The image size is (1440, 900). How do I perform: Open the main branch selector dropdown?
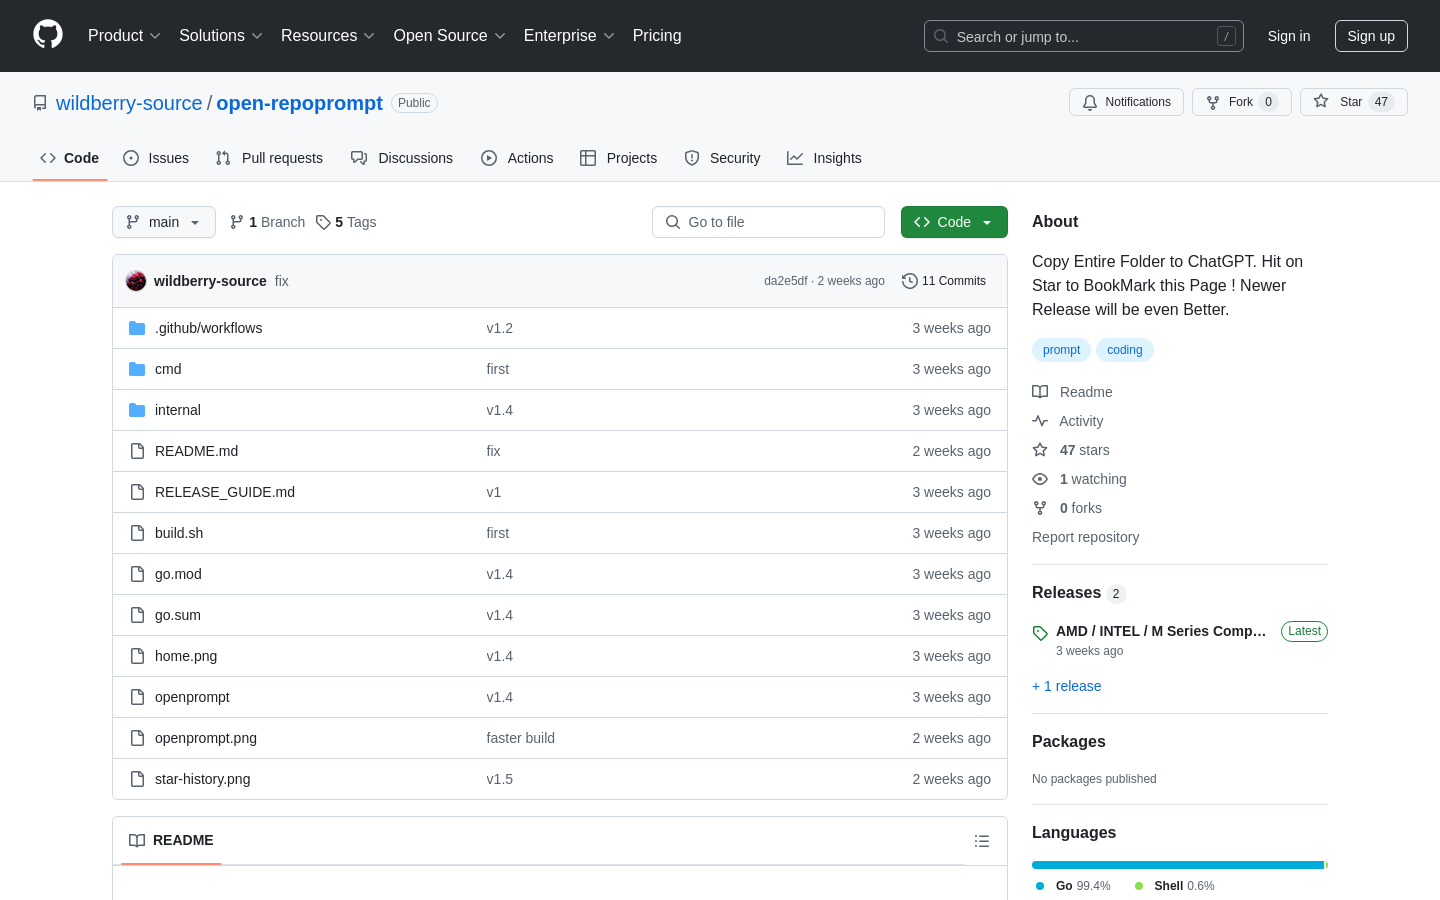click(164, 222)
